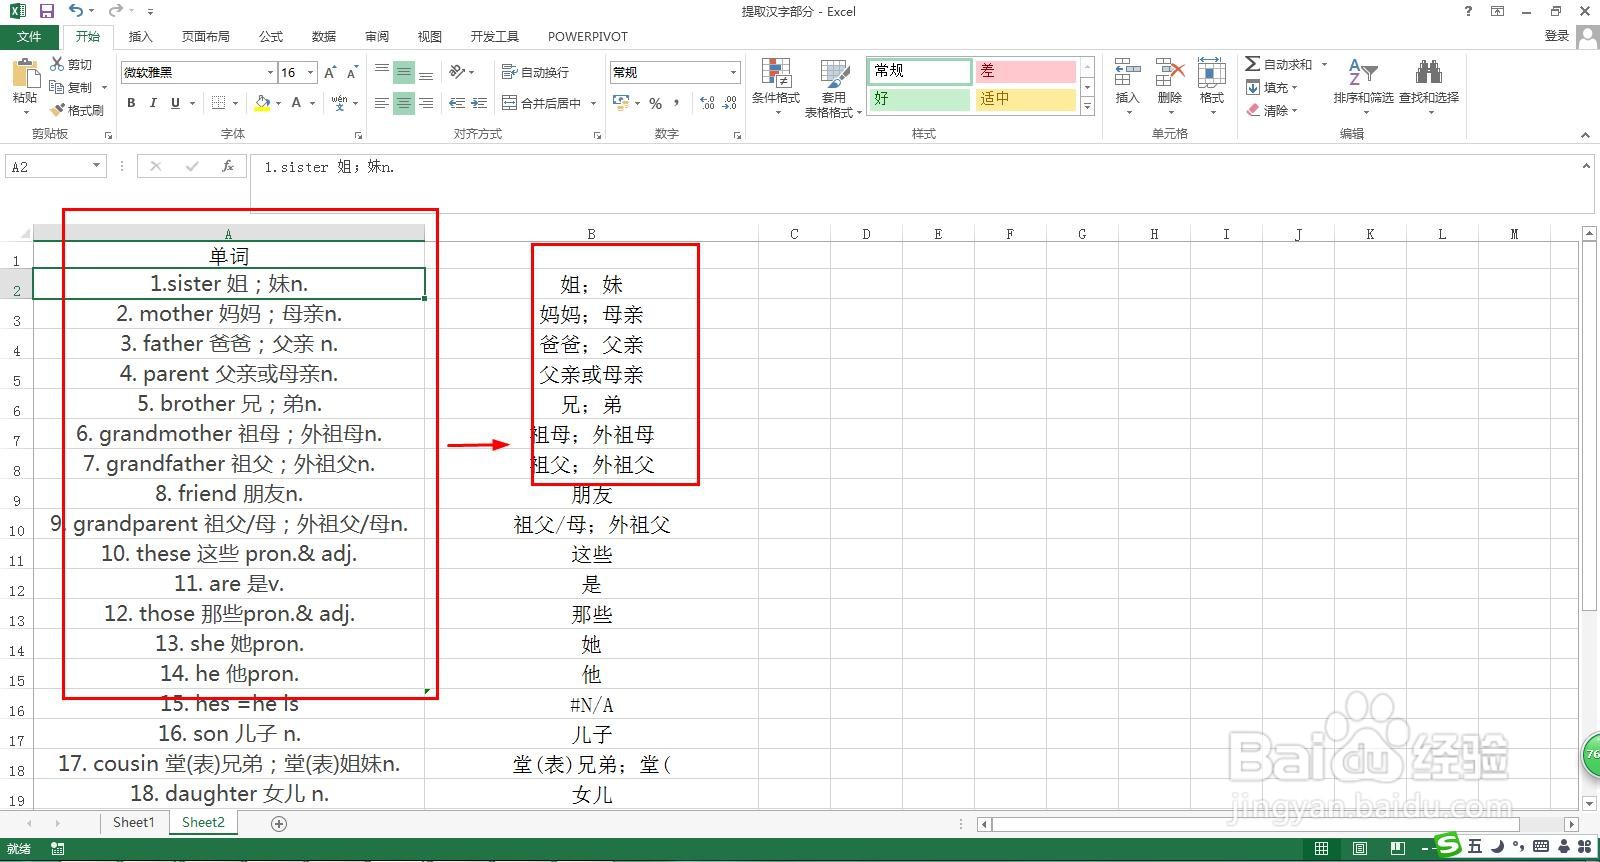The height and width of the screenshot is (862, 1600).
Task: Switch to the 页面布局 tab
Action: (x=206, y=36)
